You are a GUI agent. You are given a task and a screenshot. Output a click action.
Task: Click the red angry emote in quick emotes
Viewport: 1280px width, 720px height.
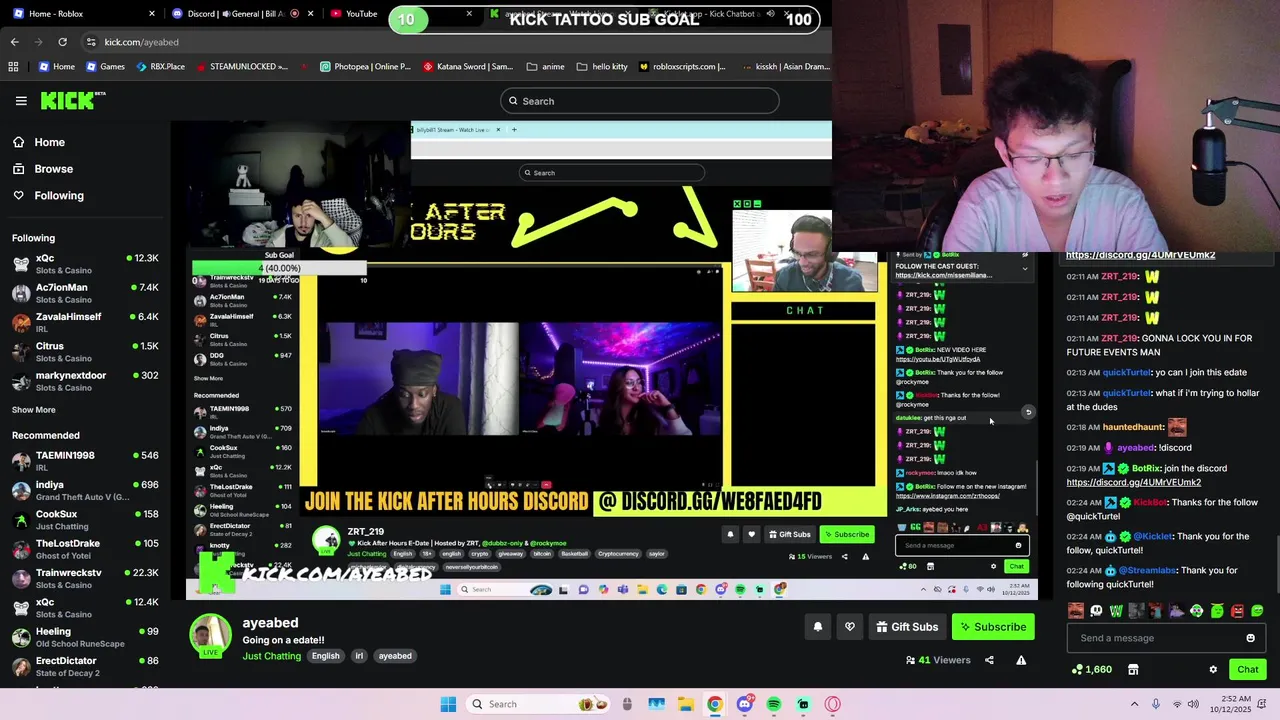click(1237, 611)
